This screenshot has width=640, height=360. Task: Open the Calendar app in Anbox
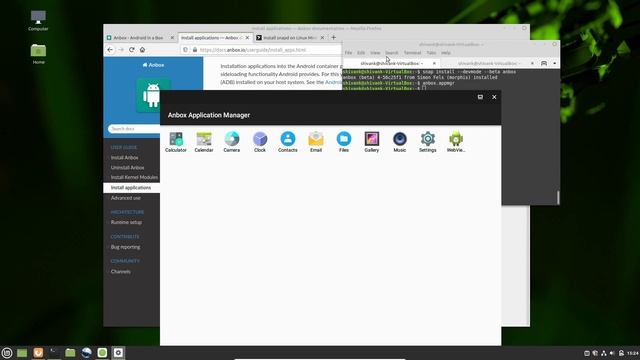click(204, 142)
